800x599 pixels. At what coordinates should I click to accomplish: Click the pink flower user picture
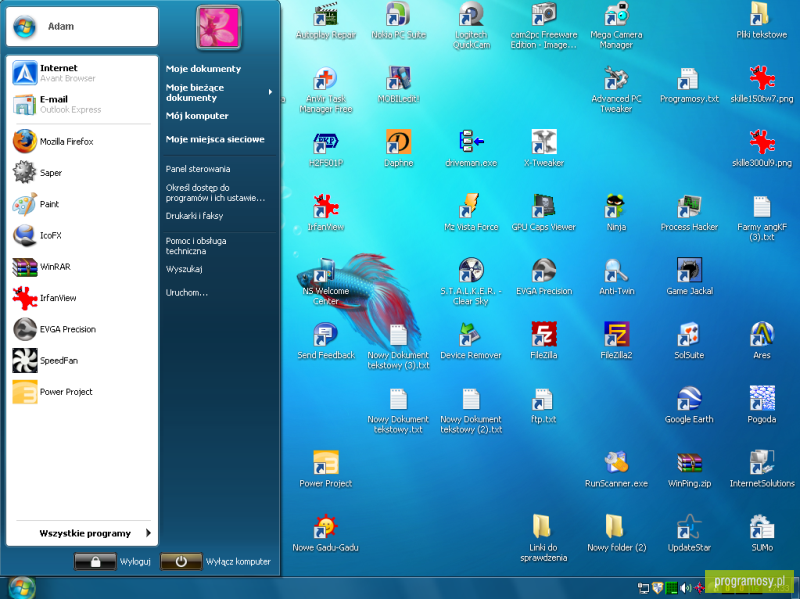218,27
